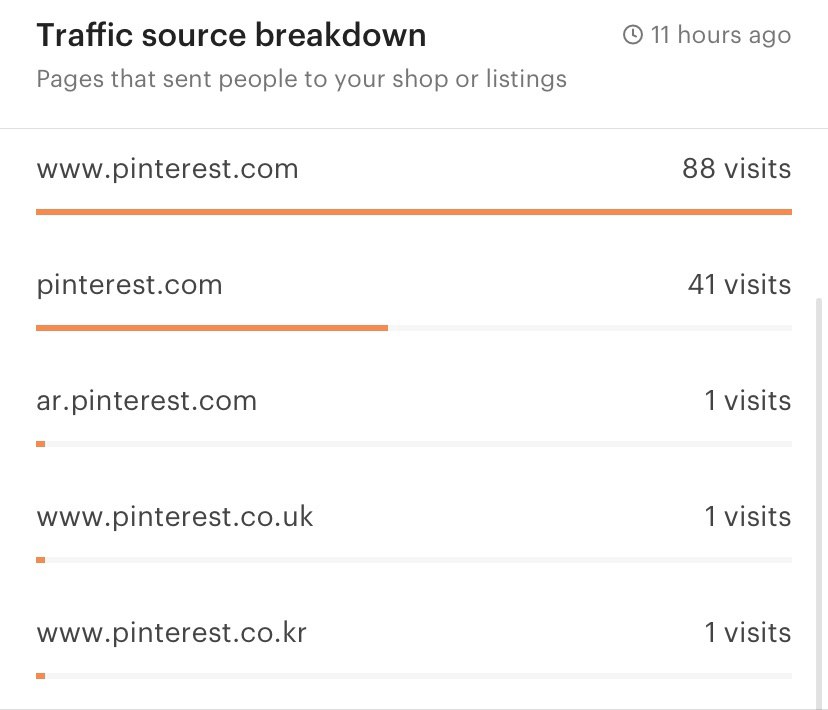Open the ar.pinterest.com traffic source
This screenshot has height=710, width=828.
pyautogui.click(x=146, y=401)
